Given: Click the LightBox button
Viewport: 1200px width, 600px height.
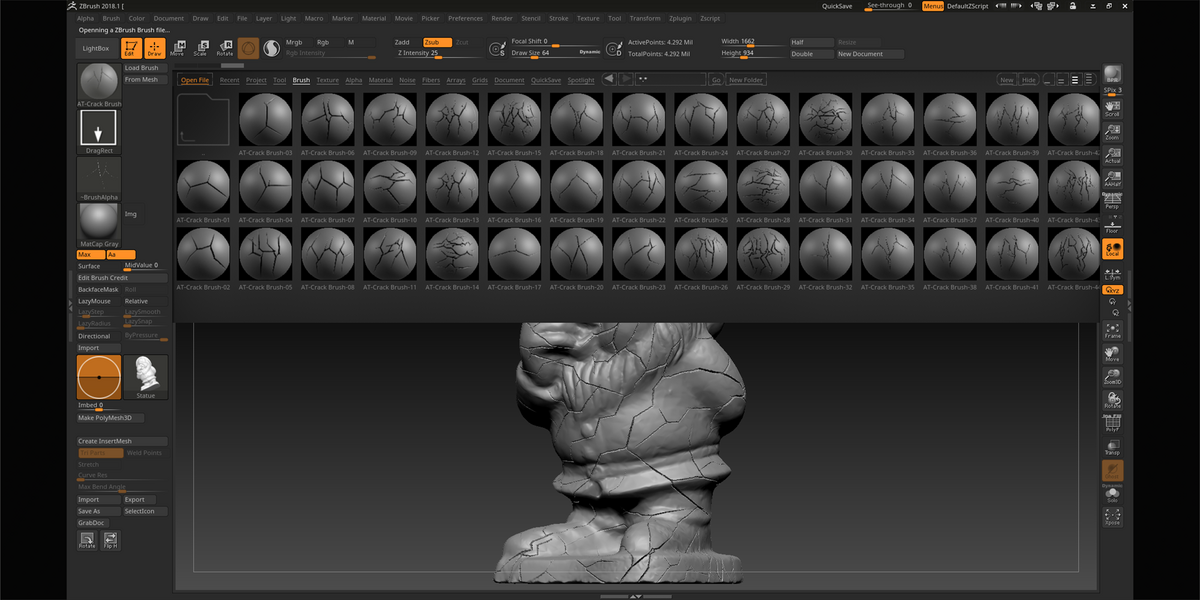Looking at the screenshot, I should coord(97,48).
